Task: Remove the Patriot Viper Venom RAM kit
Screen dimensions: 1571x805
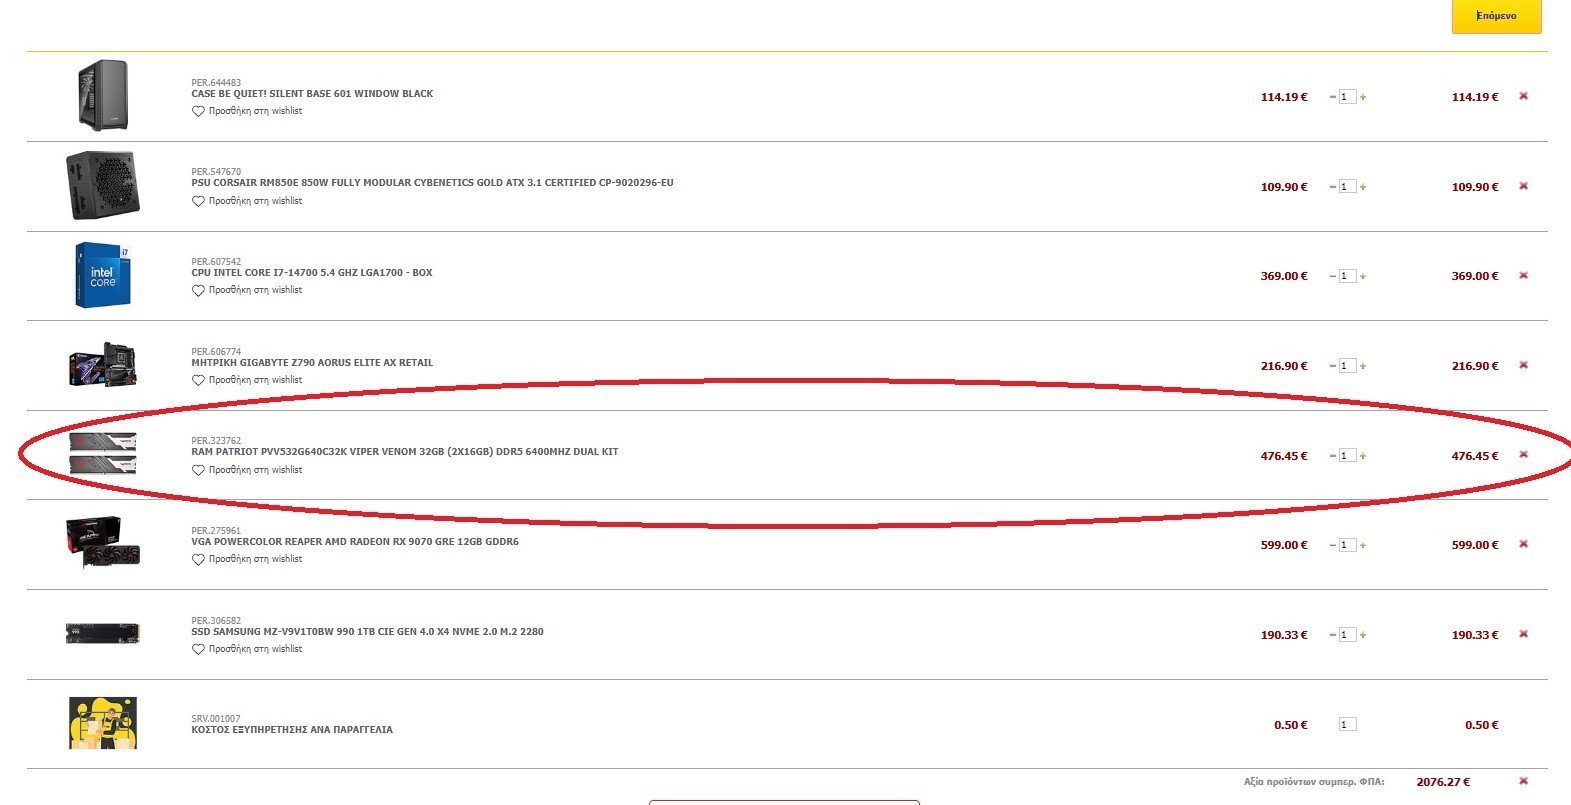Action: pos(1523,454)
